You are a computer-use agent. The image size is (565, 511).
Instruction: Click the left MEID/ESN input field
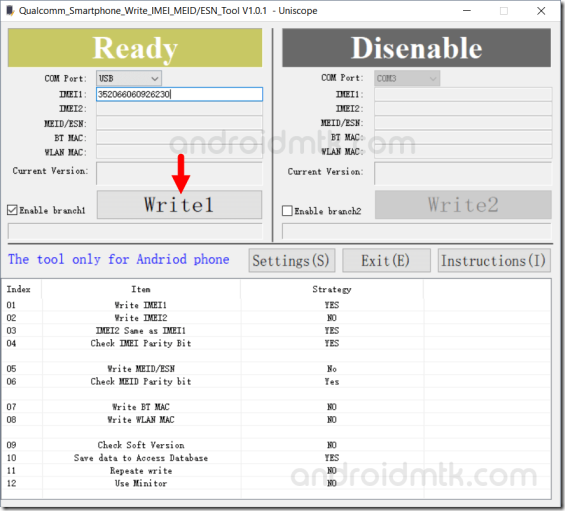[x=179, y=123]
